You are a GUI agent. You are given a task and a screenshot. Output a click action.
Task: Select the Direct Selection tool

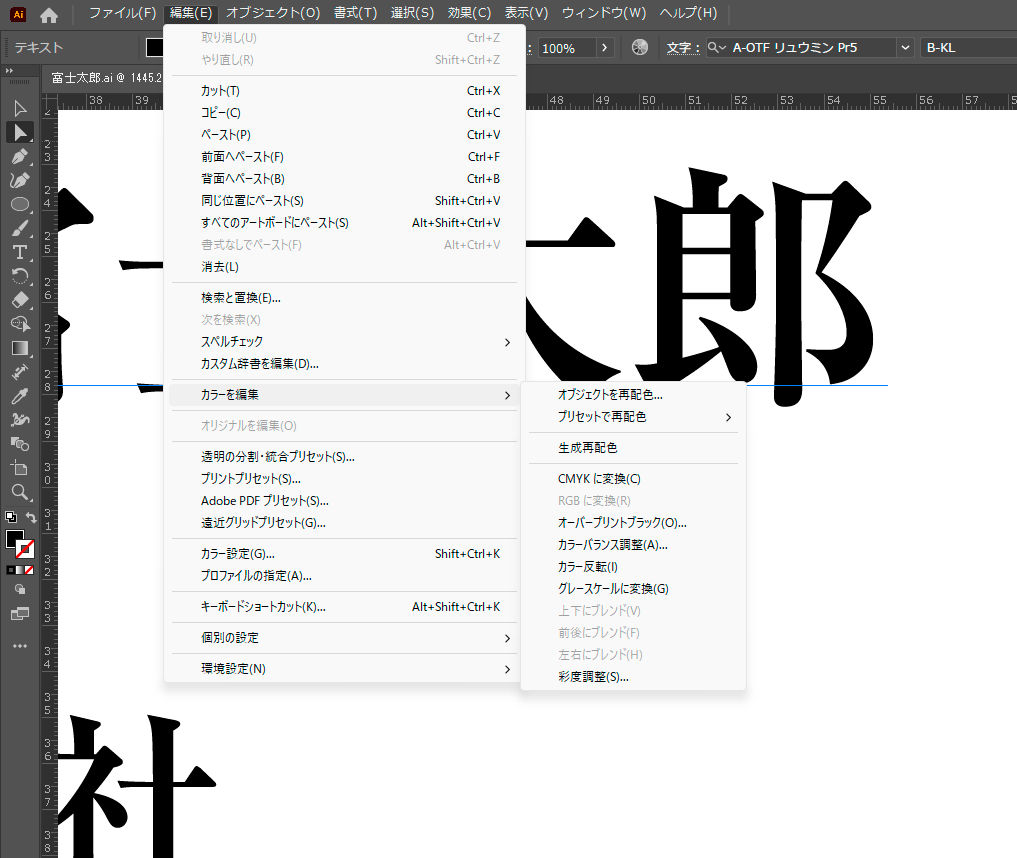tap(19, 132)
